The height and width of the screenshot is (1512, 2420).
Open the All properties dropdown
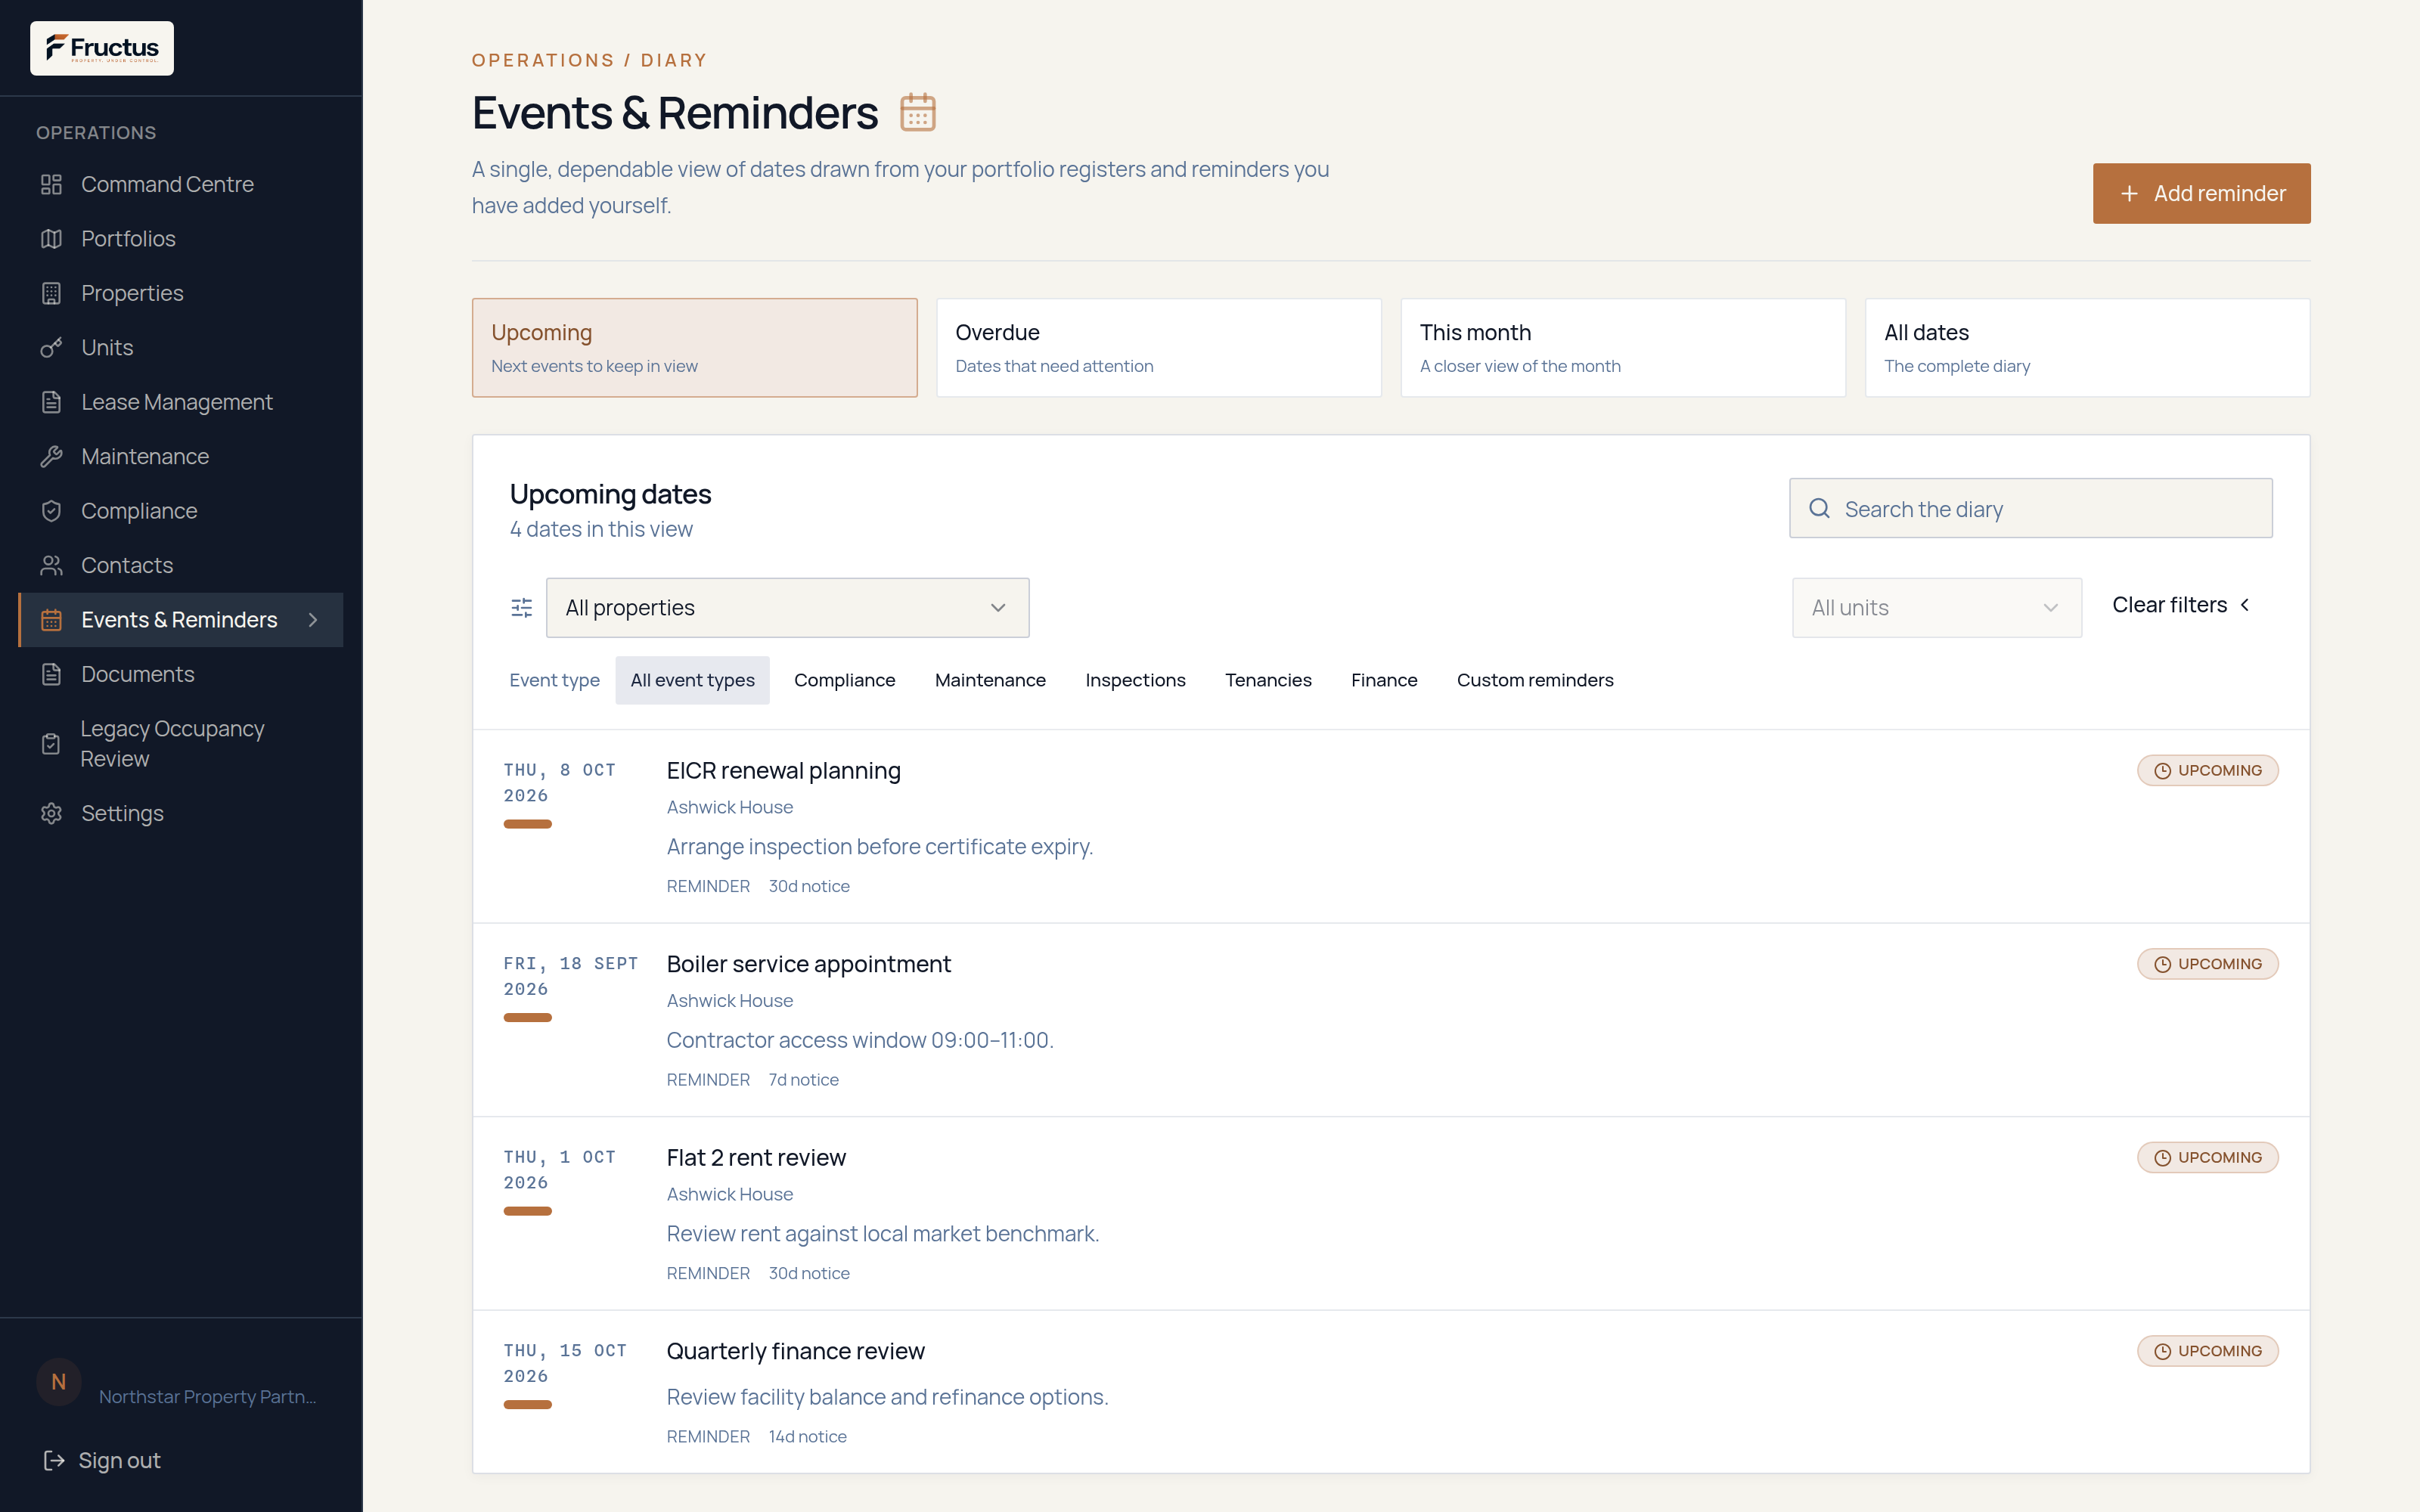click(x=787, y=608)
